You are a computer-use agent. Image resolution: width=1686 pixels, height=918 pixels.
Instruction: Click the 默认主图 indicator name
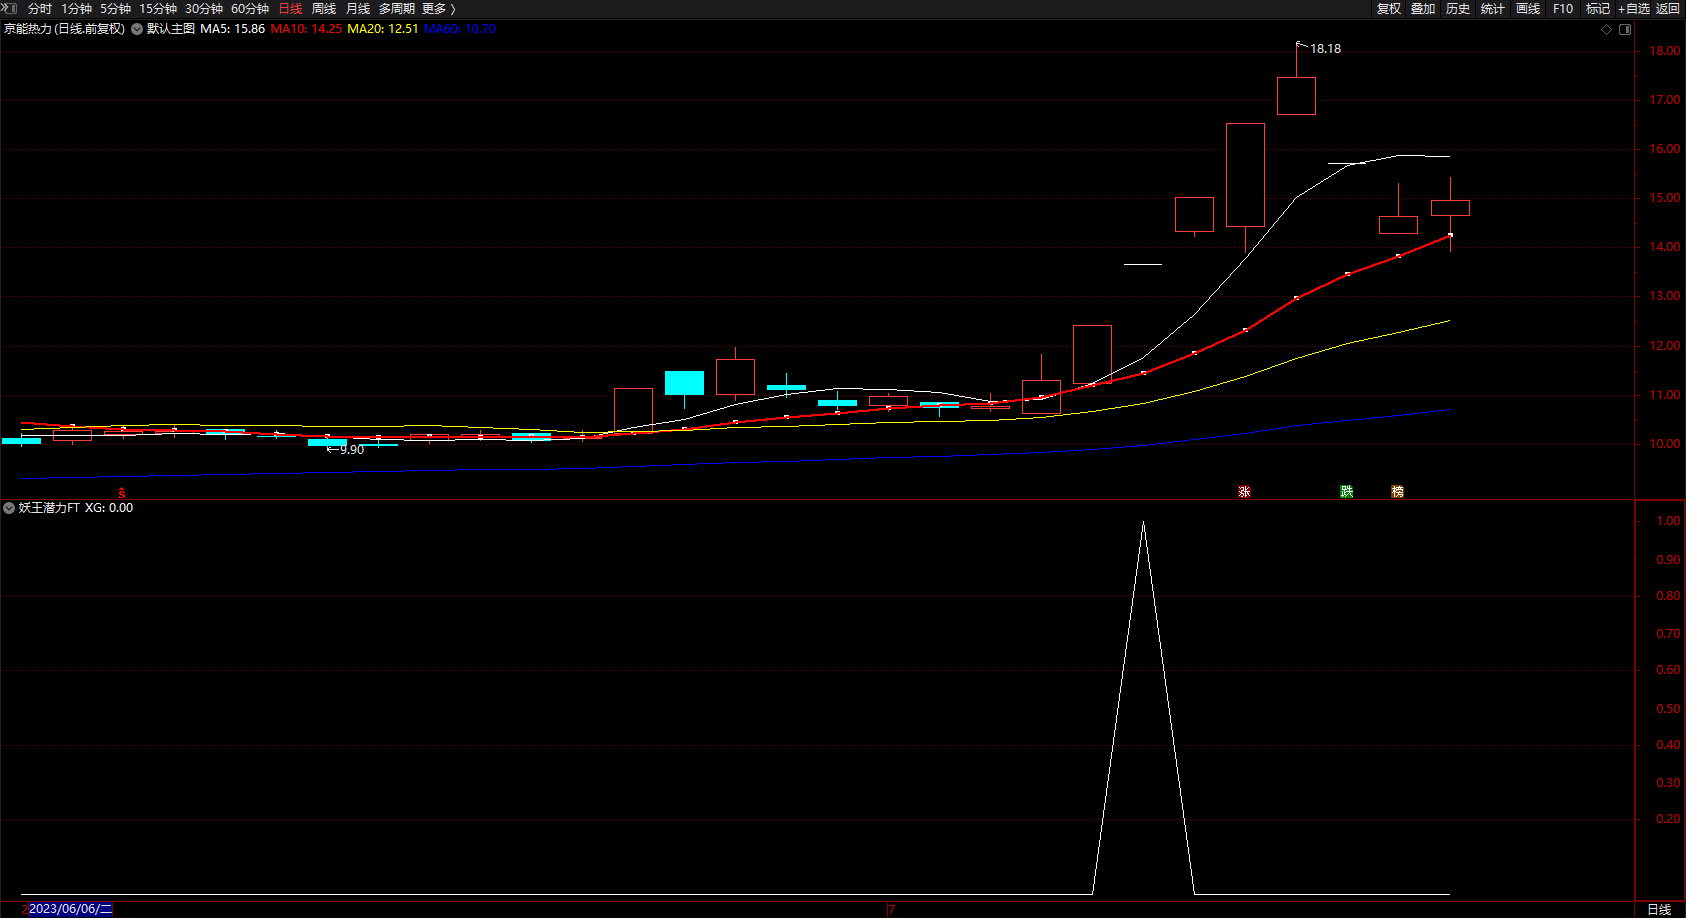pos(171,29)
